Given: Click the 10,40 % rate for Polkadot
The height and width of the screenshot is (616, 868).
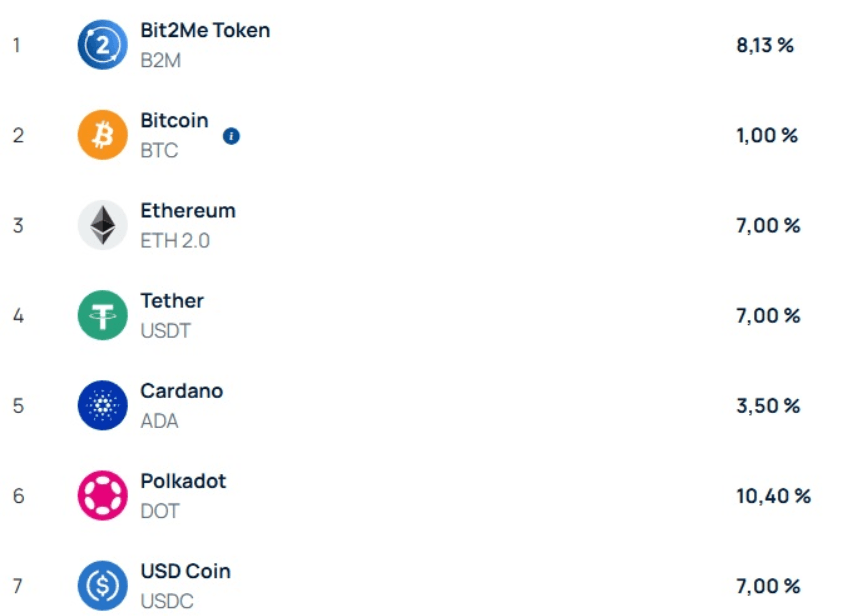Looking at the screenshot, I should [773, 496].
